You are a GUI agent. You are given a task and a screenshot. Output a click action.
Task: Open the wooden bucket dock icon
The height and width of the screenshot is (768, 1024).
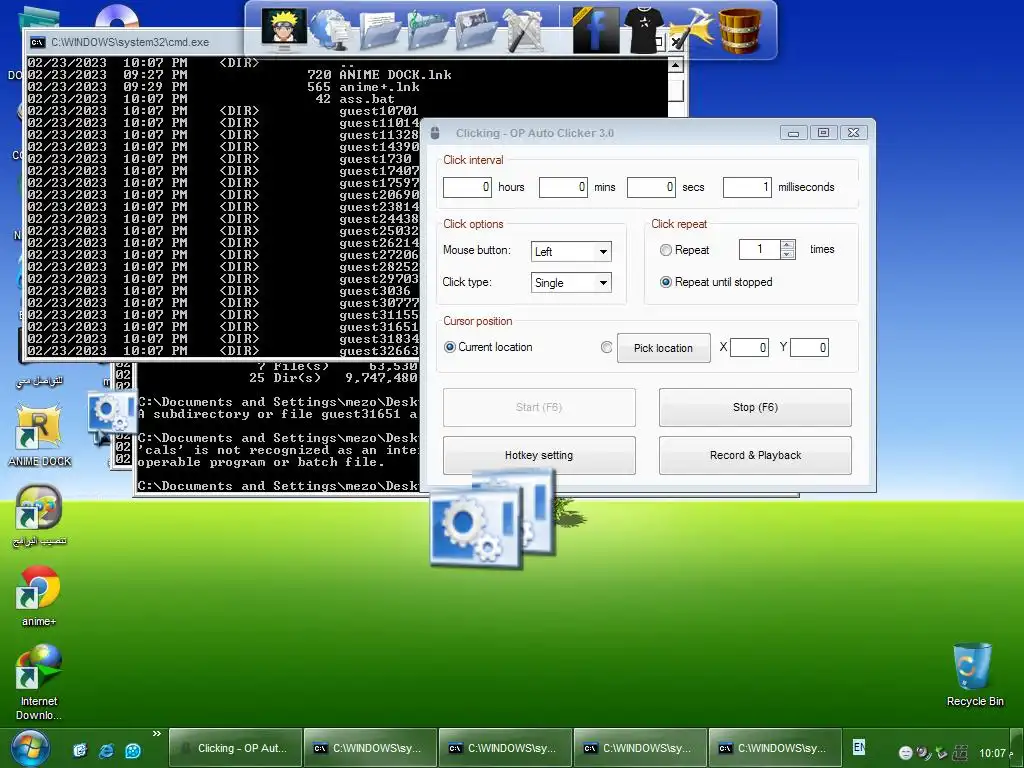(x=740, y=30)
